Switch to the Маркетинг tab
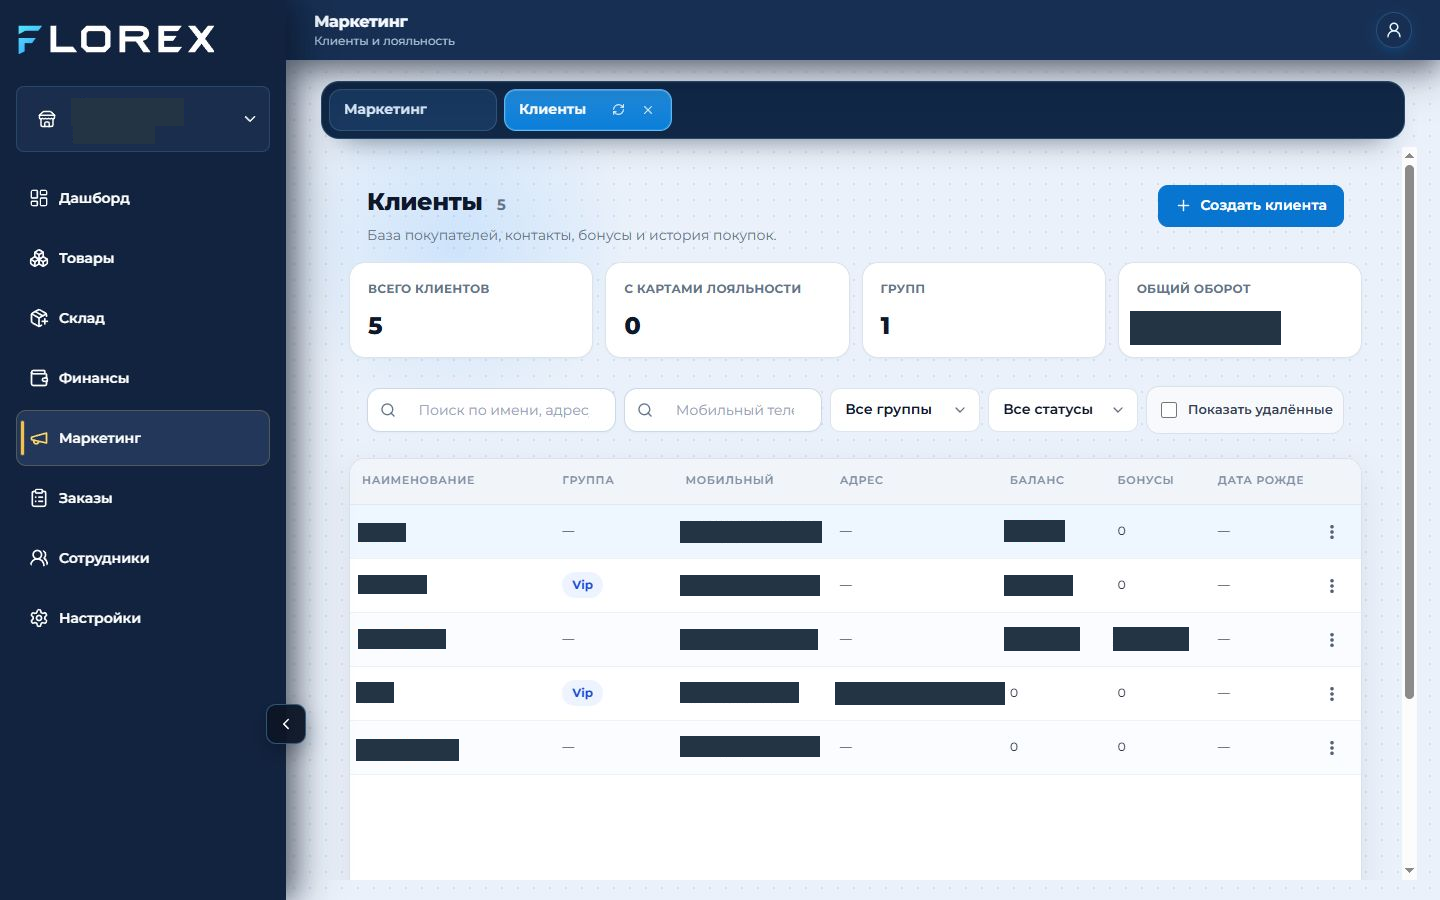 pos(412,110)
